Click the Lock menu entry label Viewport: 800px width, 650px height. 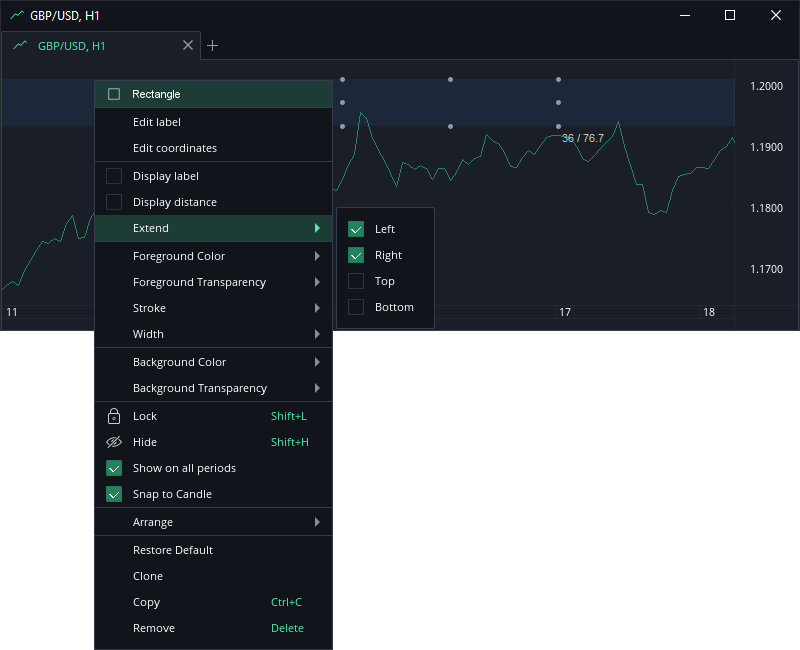point(145,416)
